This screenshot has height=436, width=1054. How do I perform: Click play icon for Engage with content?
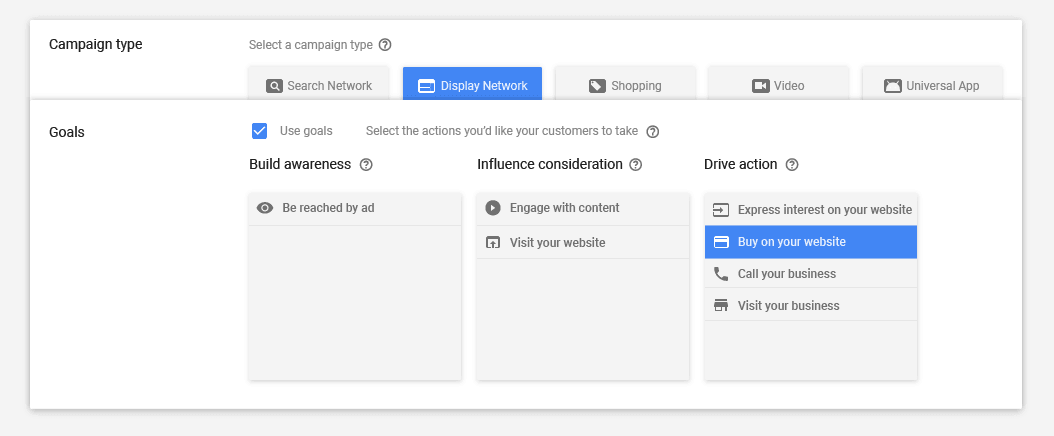tap(492, 208)
